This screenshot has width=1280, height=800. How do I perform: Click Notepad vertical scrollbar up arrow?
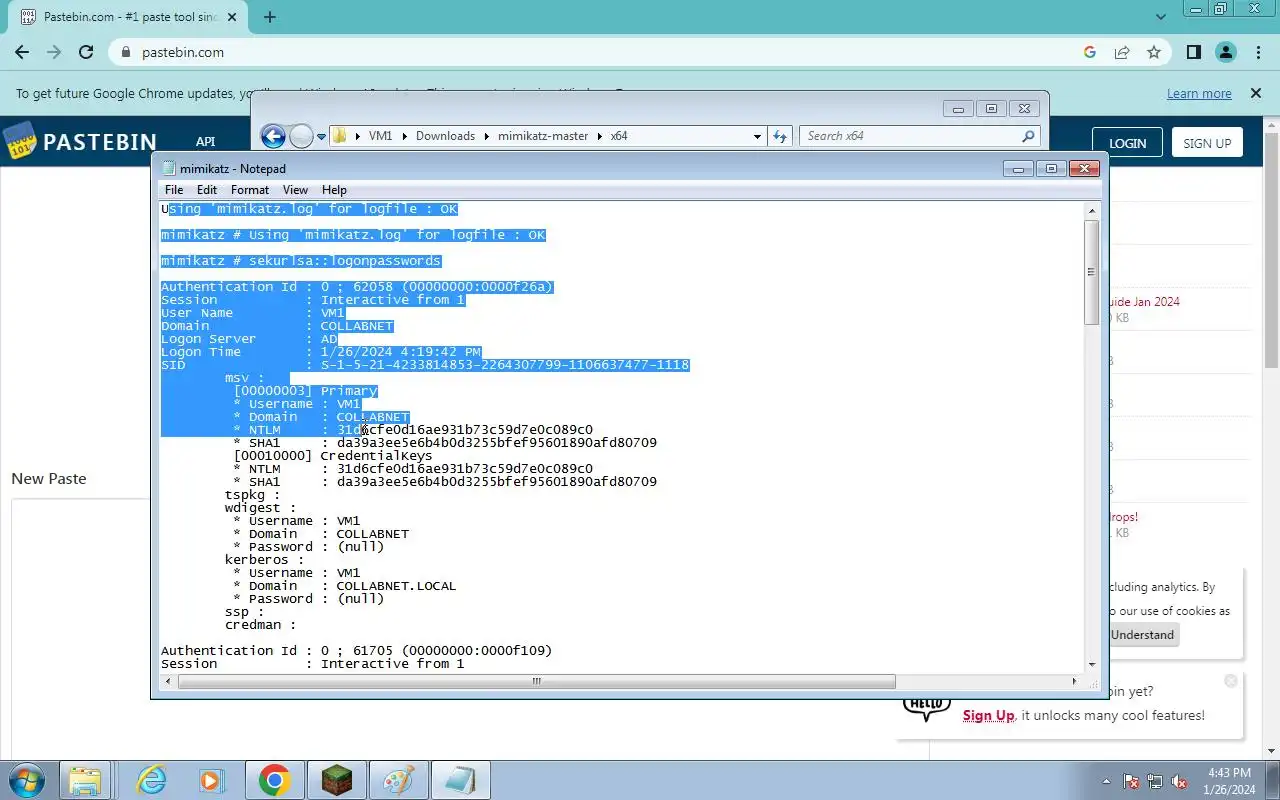[1091, 210]
